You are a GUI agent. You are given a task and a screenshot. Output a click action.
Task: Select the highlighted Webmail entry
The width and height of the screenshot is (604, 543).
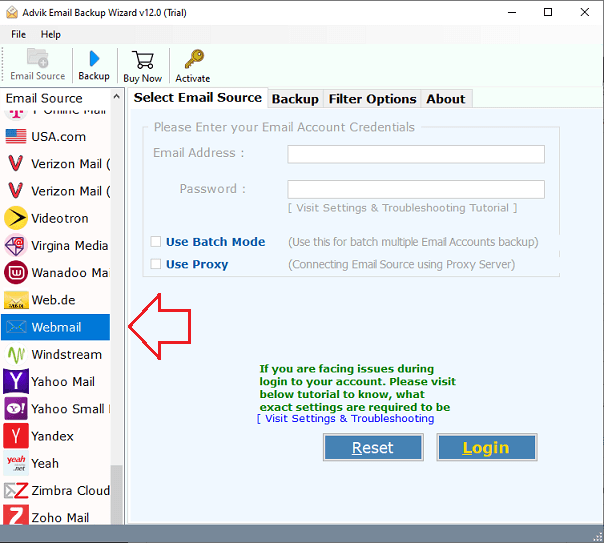(56, 327)
